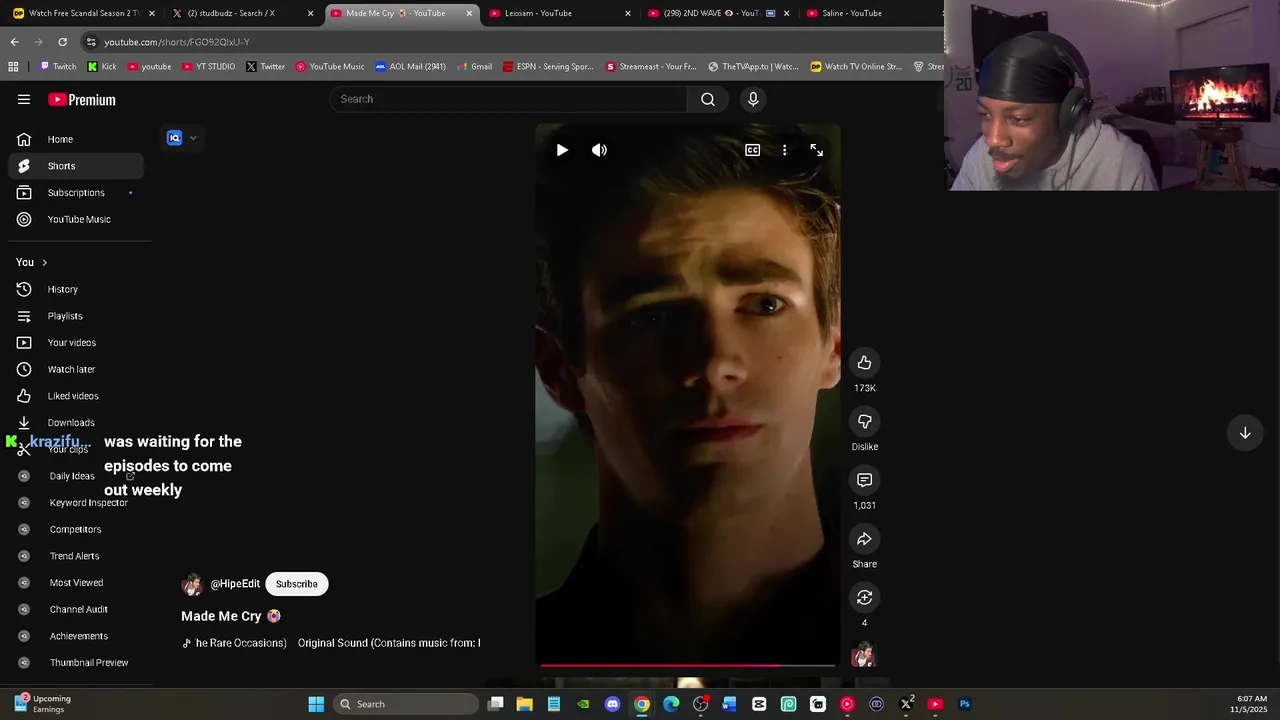Open YouTube Music in sidebar

76,219
